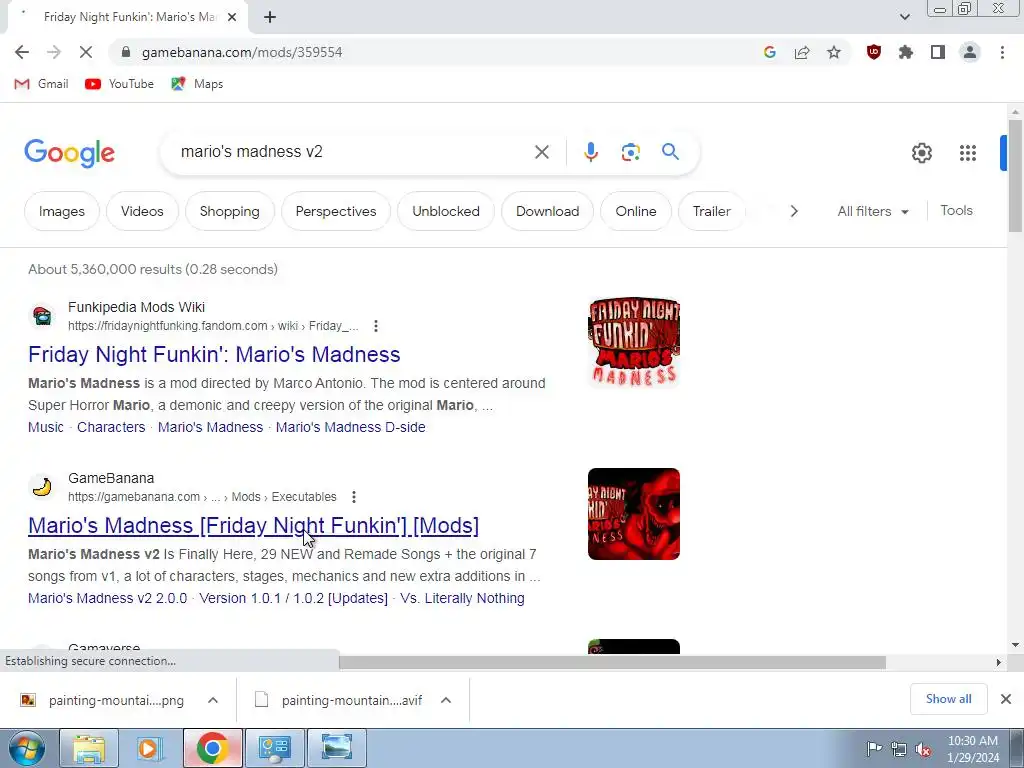The image size is (1024, 768).
Task: Open the YouTube bookmark
Action: pos(120,84)
